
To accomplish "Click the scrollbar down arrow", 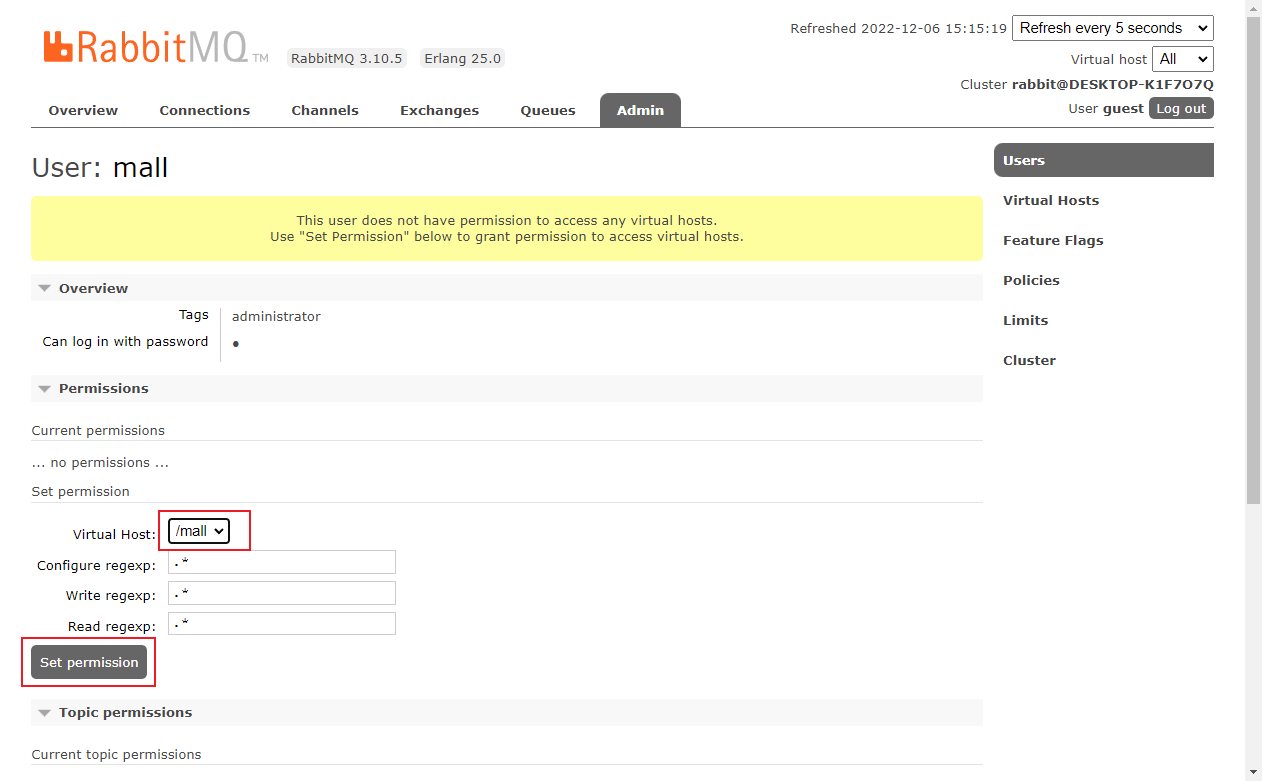I will [1253, 772].
